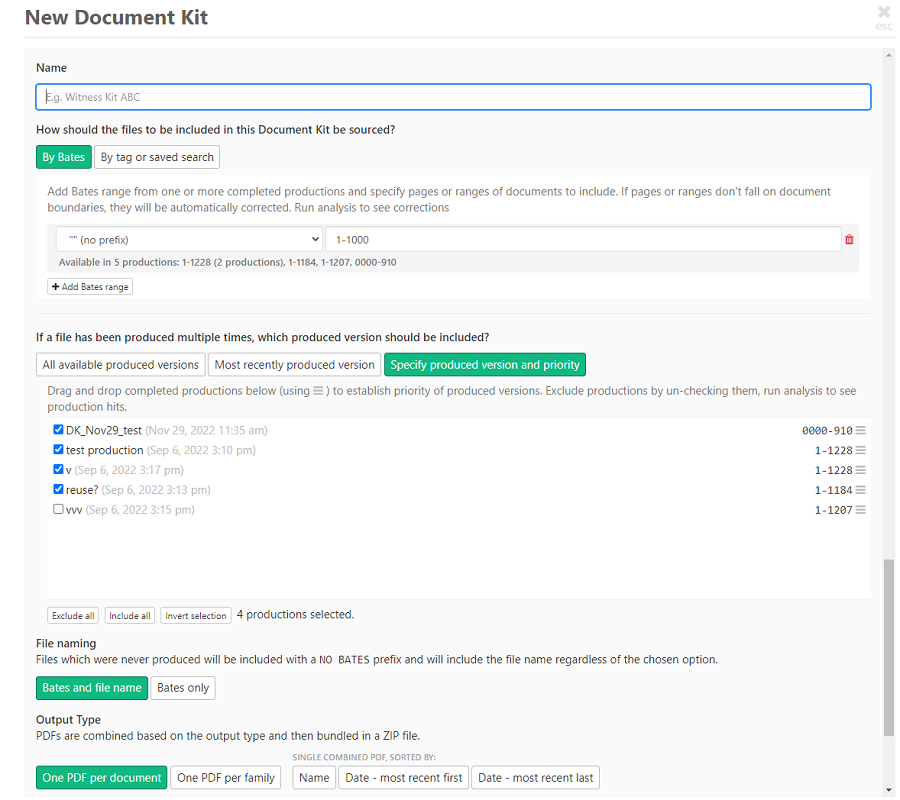The image size is (900, 800).
Task: Click drag handle icon beside production v
Action: 860,471
